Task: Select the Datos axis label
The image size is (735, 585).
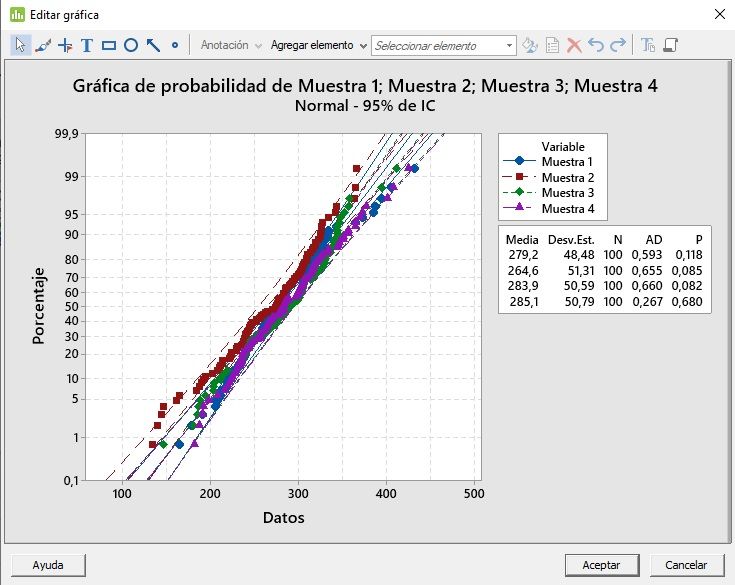Action: tap(284, 518)
